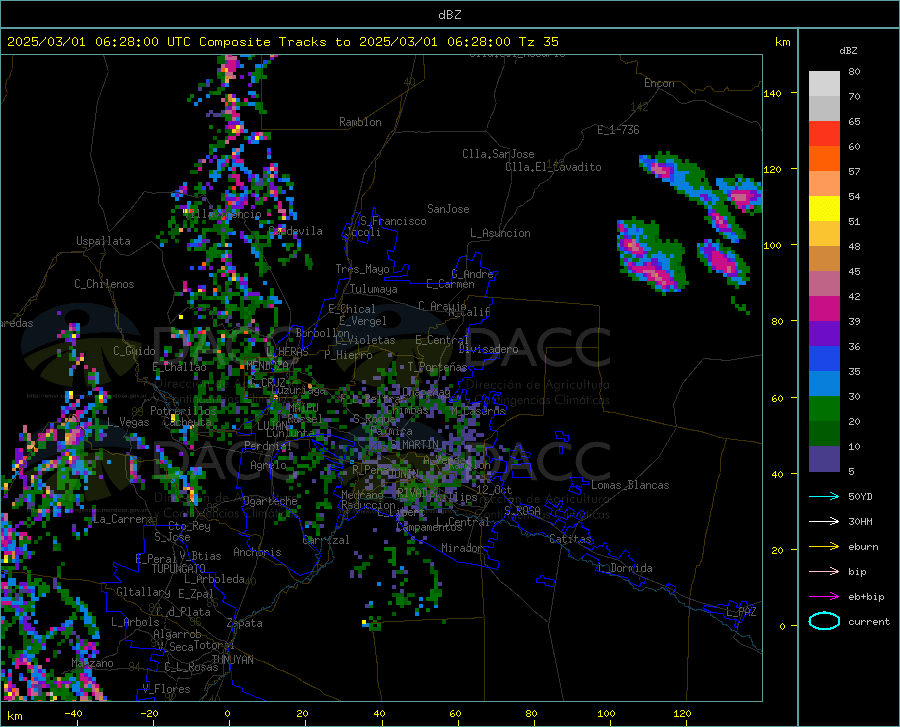Click the Manzano place label

click(92, 663)
